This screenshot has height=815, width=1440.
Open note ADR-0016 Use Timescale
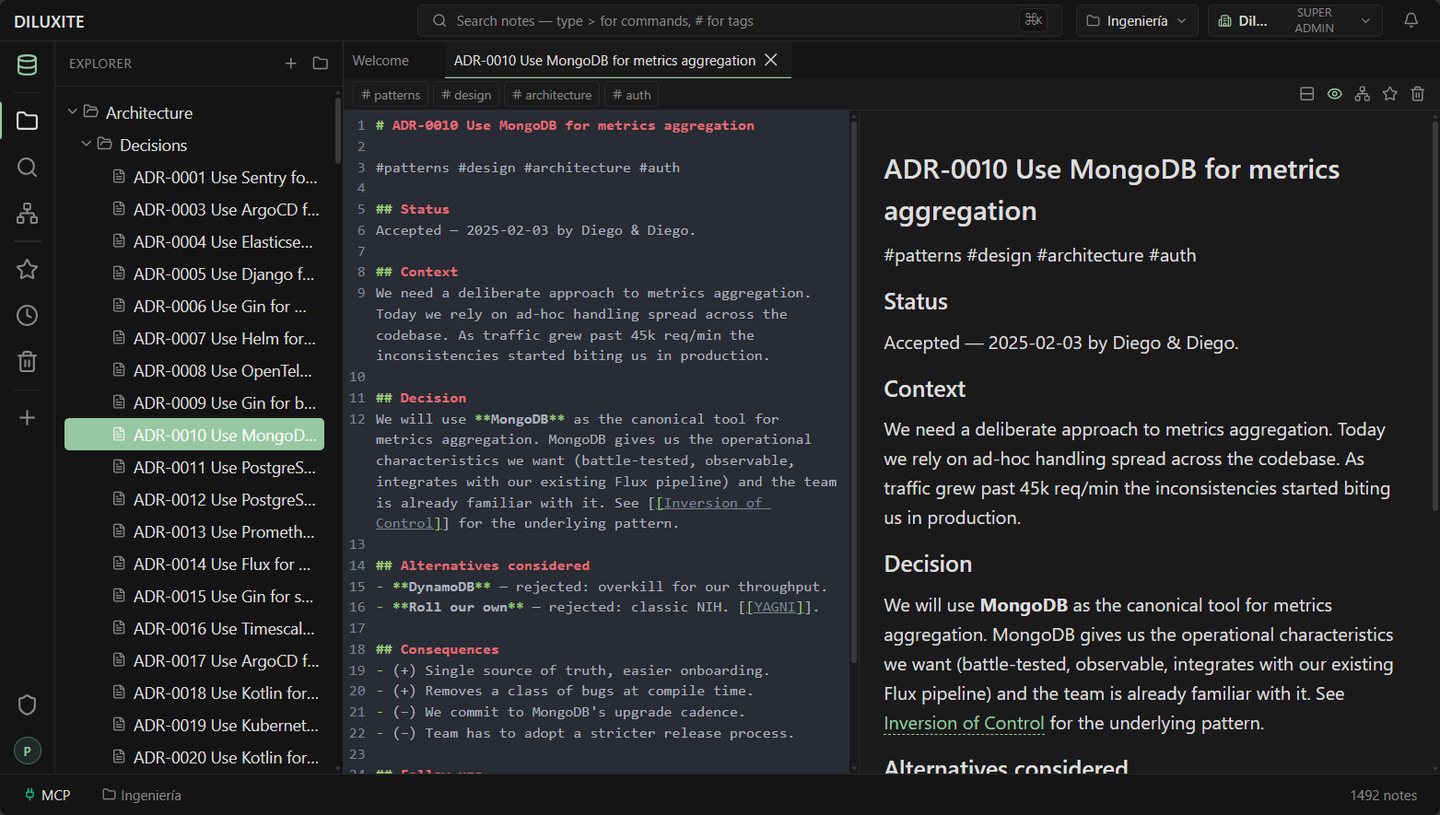point(194,628)
